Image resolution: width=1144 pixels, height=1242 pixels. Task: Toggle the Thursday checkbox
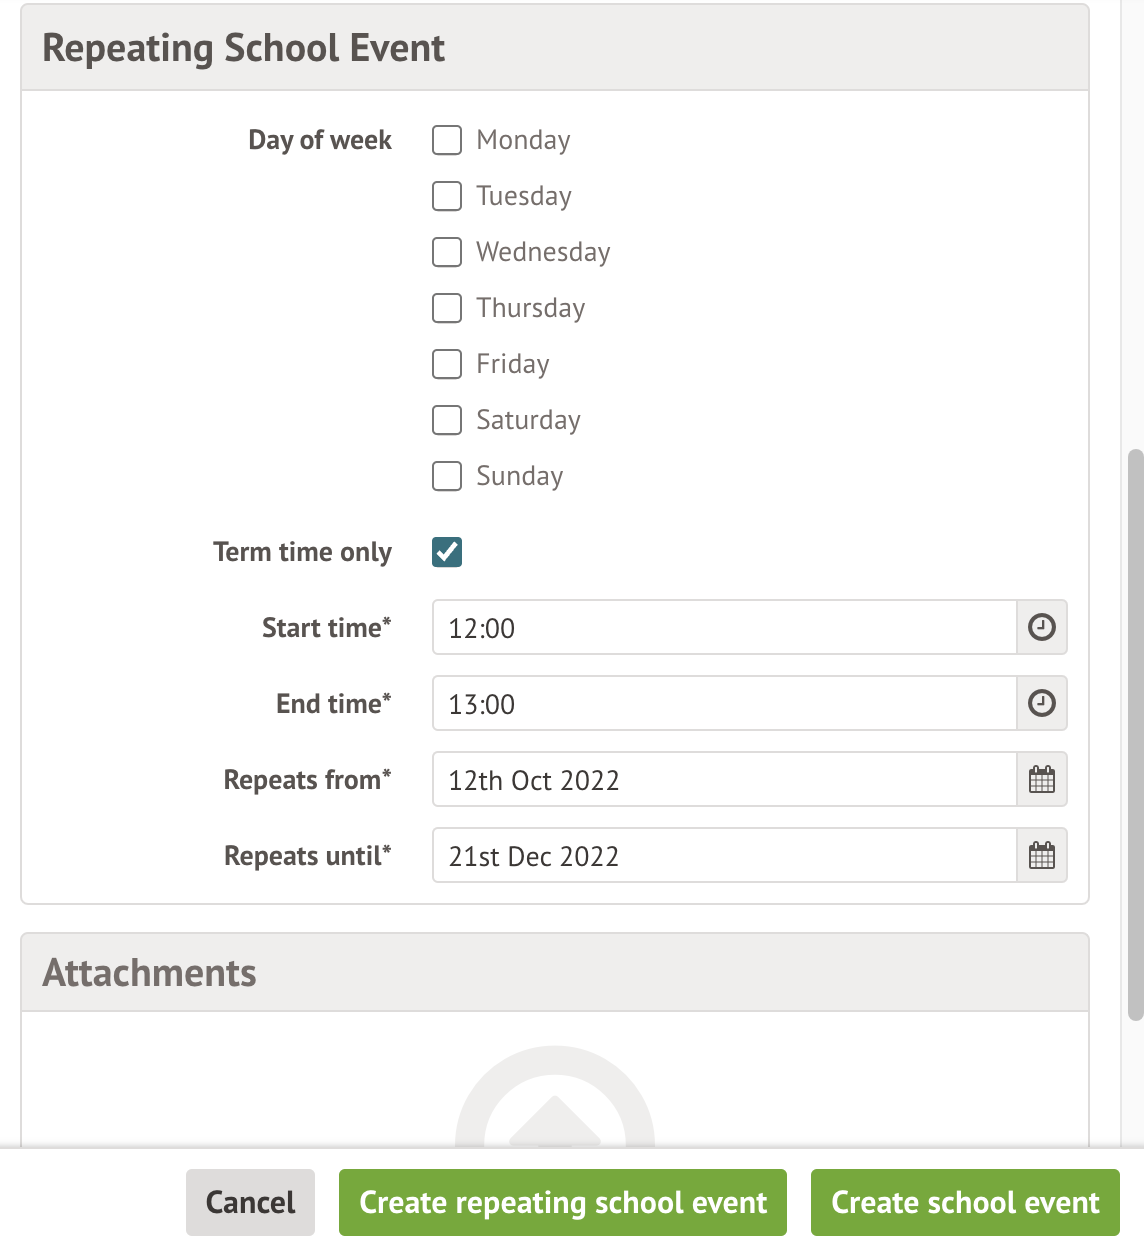[x=447, y=308]
